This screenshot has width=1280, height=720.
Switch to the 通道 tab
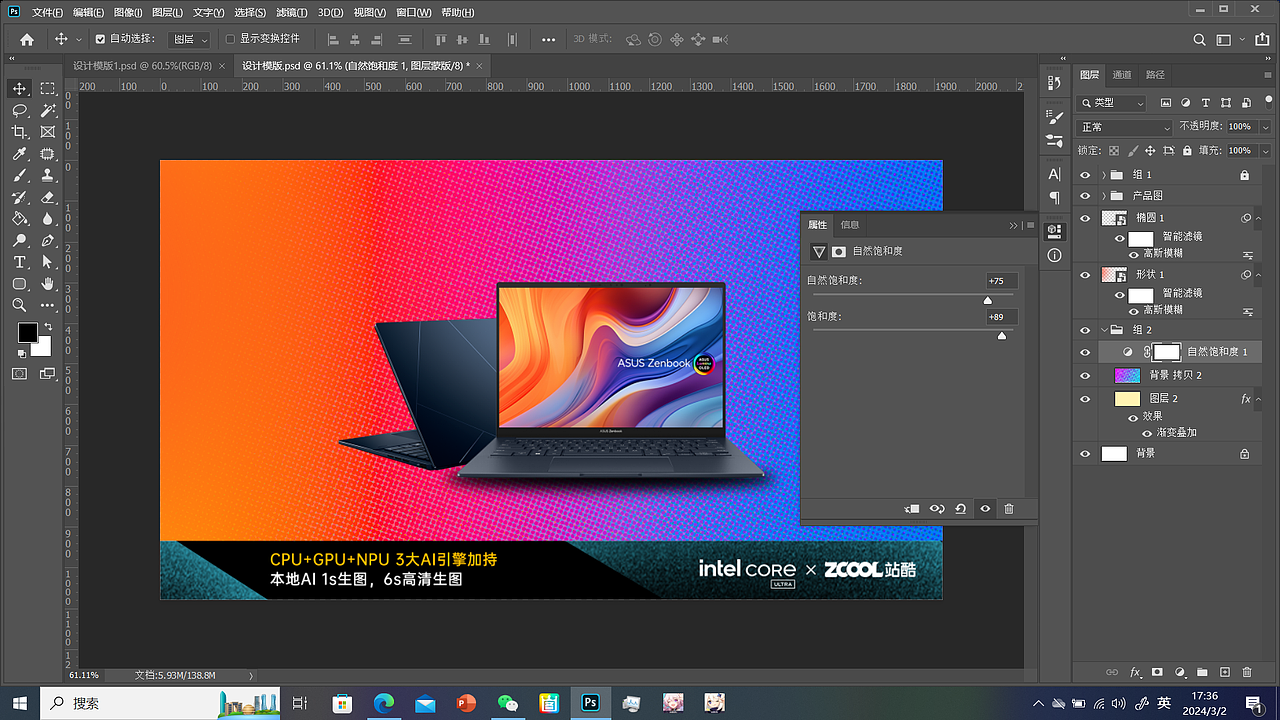(1122, 75)
